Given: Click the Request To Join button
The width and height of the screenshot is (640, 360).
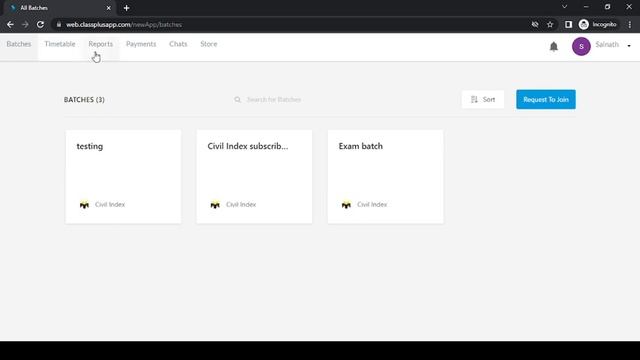Looking at the screenshot, I should (546, 100).
